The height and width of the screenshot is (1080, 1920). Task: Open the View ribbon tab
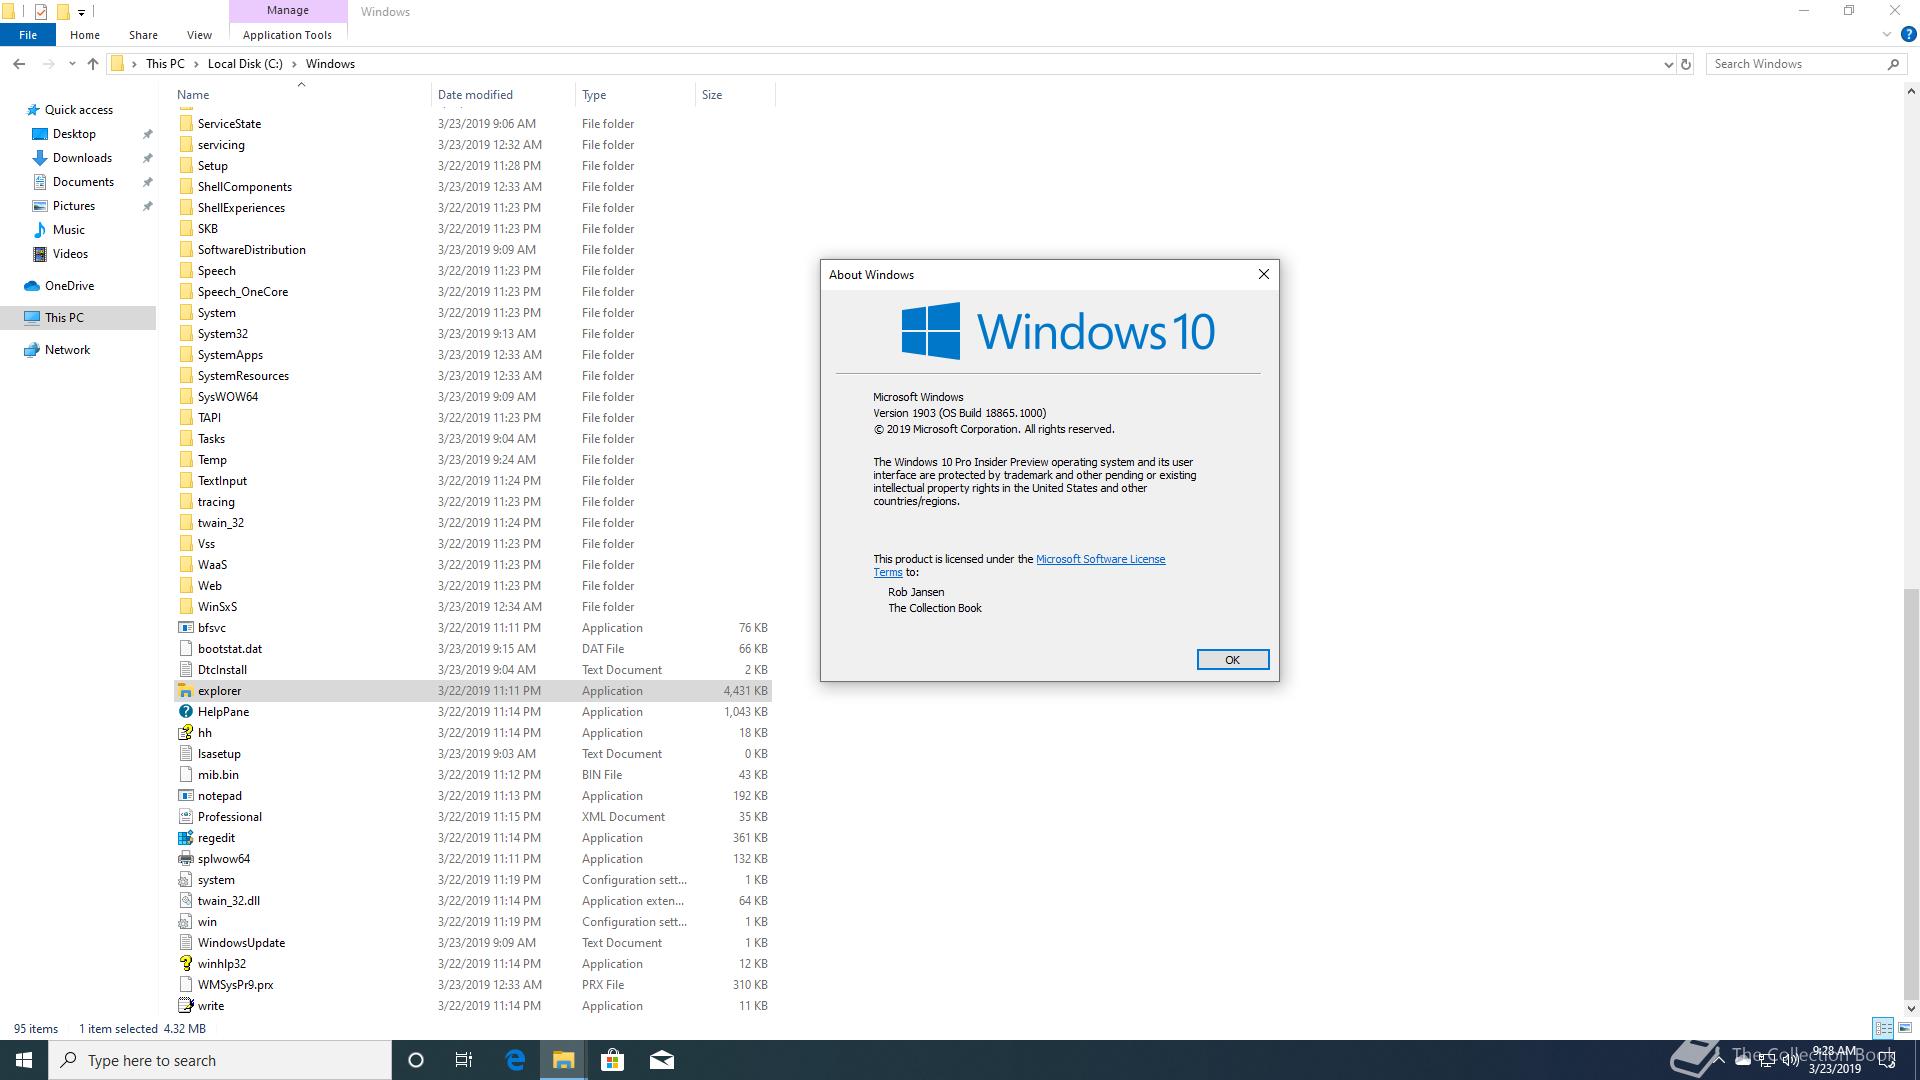click(x=199, y=35)
